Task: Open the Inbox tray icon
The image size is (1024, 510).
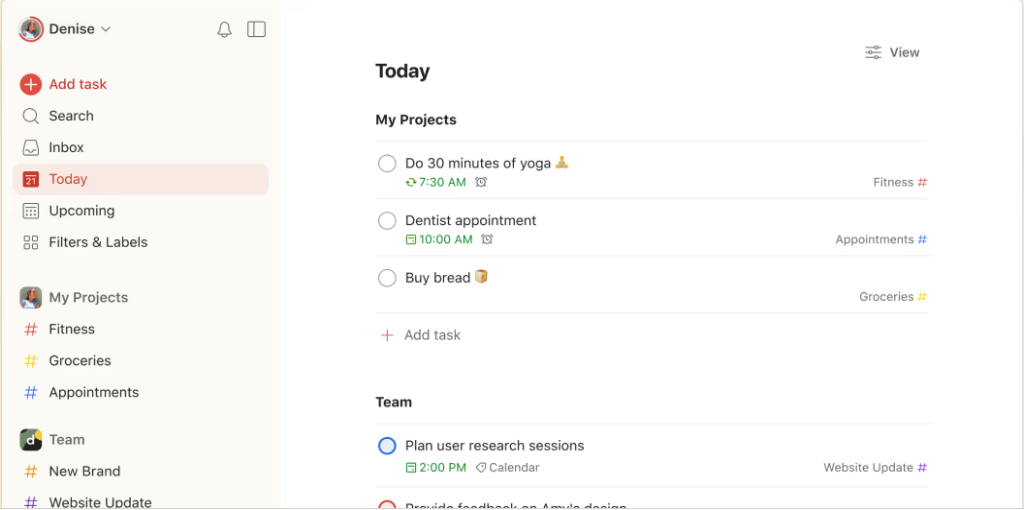Action: [x=31, y=148]
